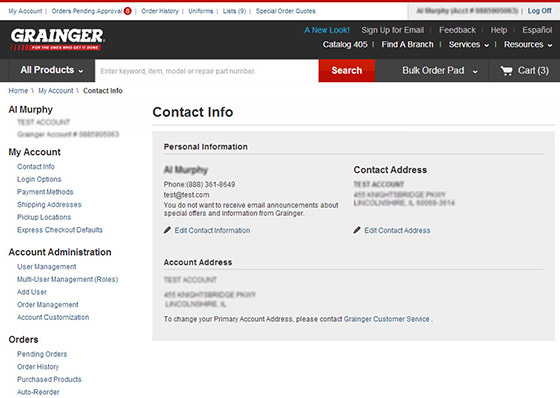This screenshot has width=560, height=398.
Task: Open Order History in the top bar
Action: pos(160,11)
